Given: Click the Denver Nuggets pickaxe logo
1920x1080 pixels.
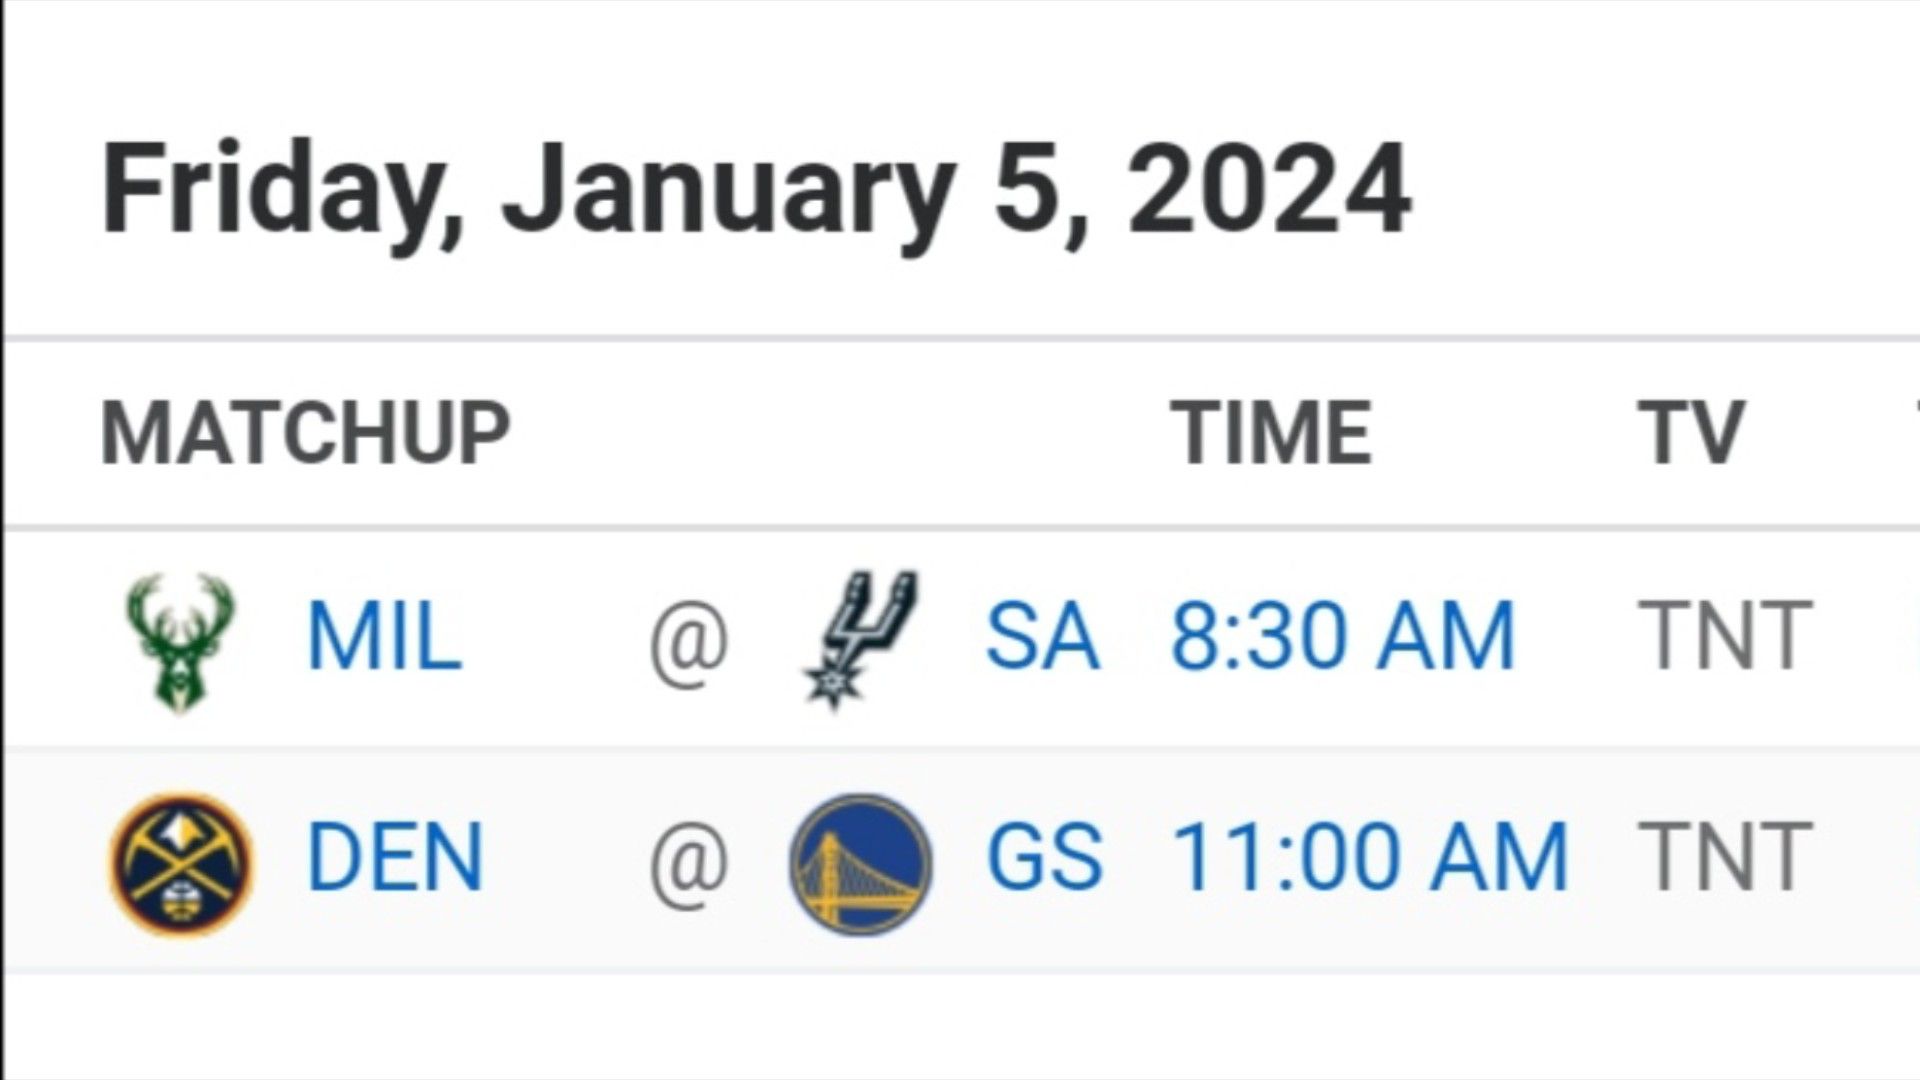Looking at the screenshot, I should [181, 863].
